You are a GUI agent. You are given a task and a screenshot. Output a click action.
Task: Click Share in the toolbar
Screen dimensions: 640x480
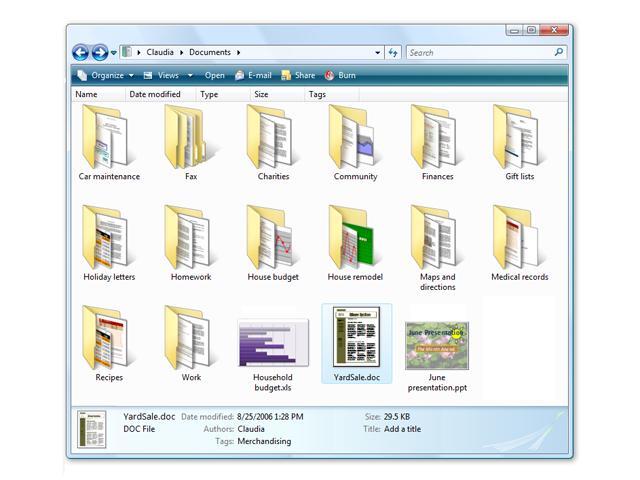click(x=298, y=75)
